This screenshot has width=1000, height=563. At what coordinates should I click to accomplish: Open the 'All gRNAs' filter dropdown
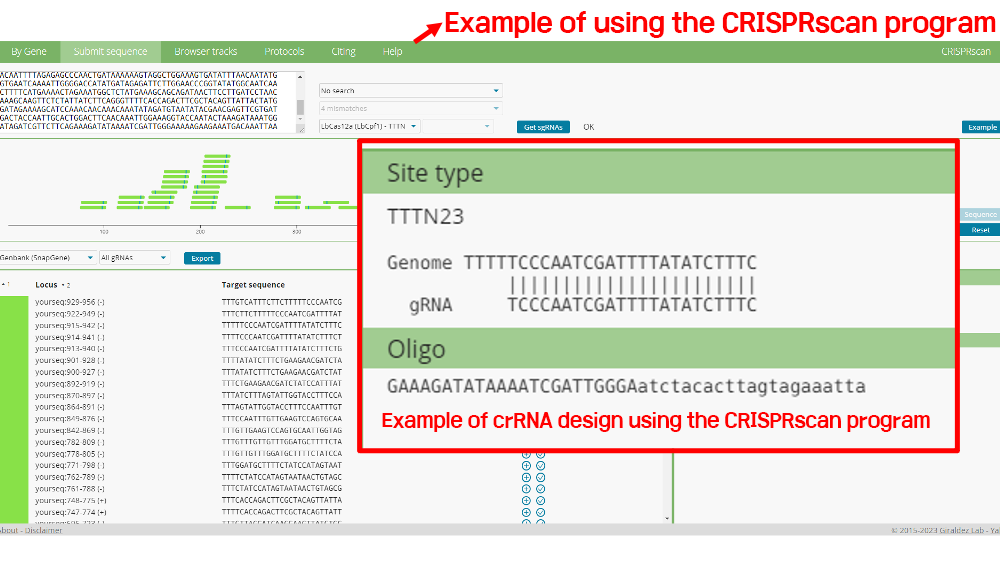(134, 258)
